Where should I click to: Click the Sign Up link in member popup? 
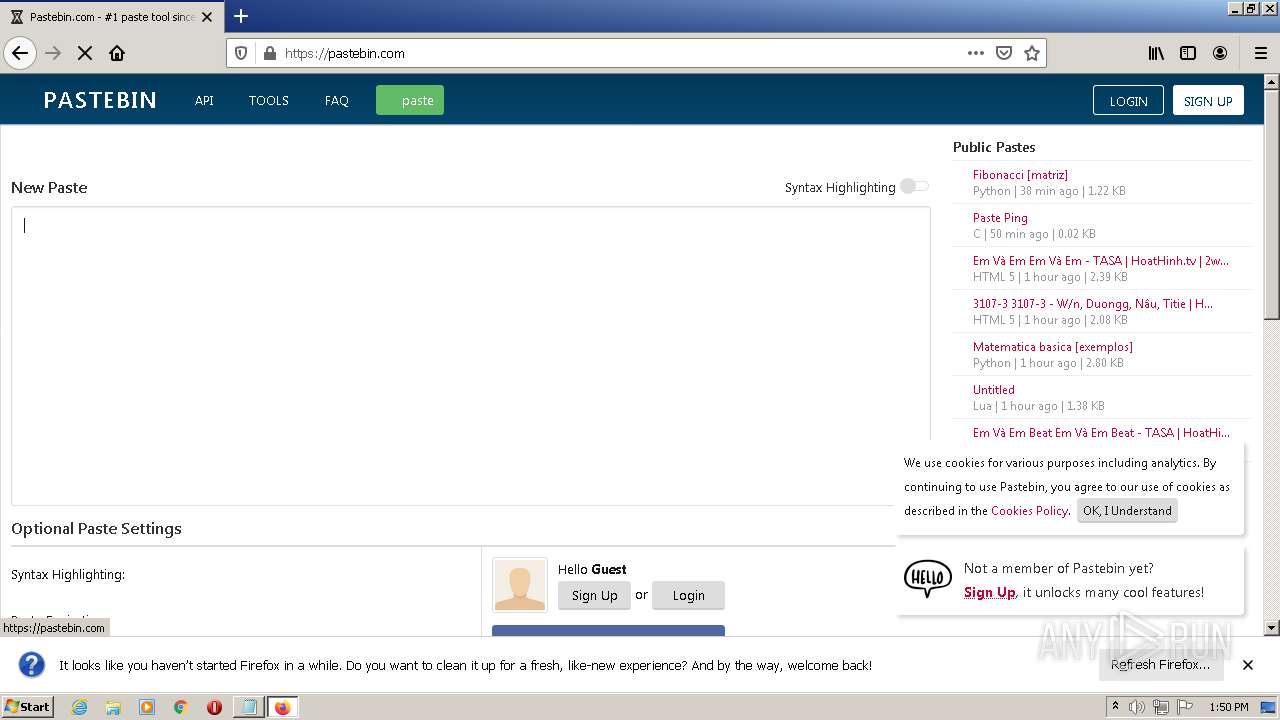tap(989, 592)
